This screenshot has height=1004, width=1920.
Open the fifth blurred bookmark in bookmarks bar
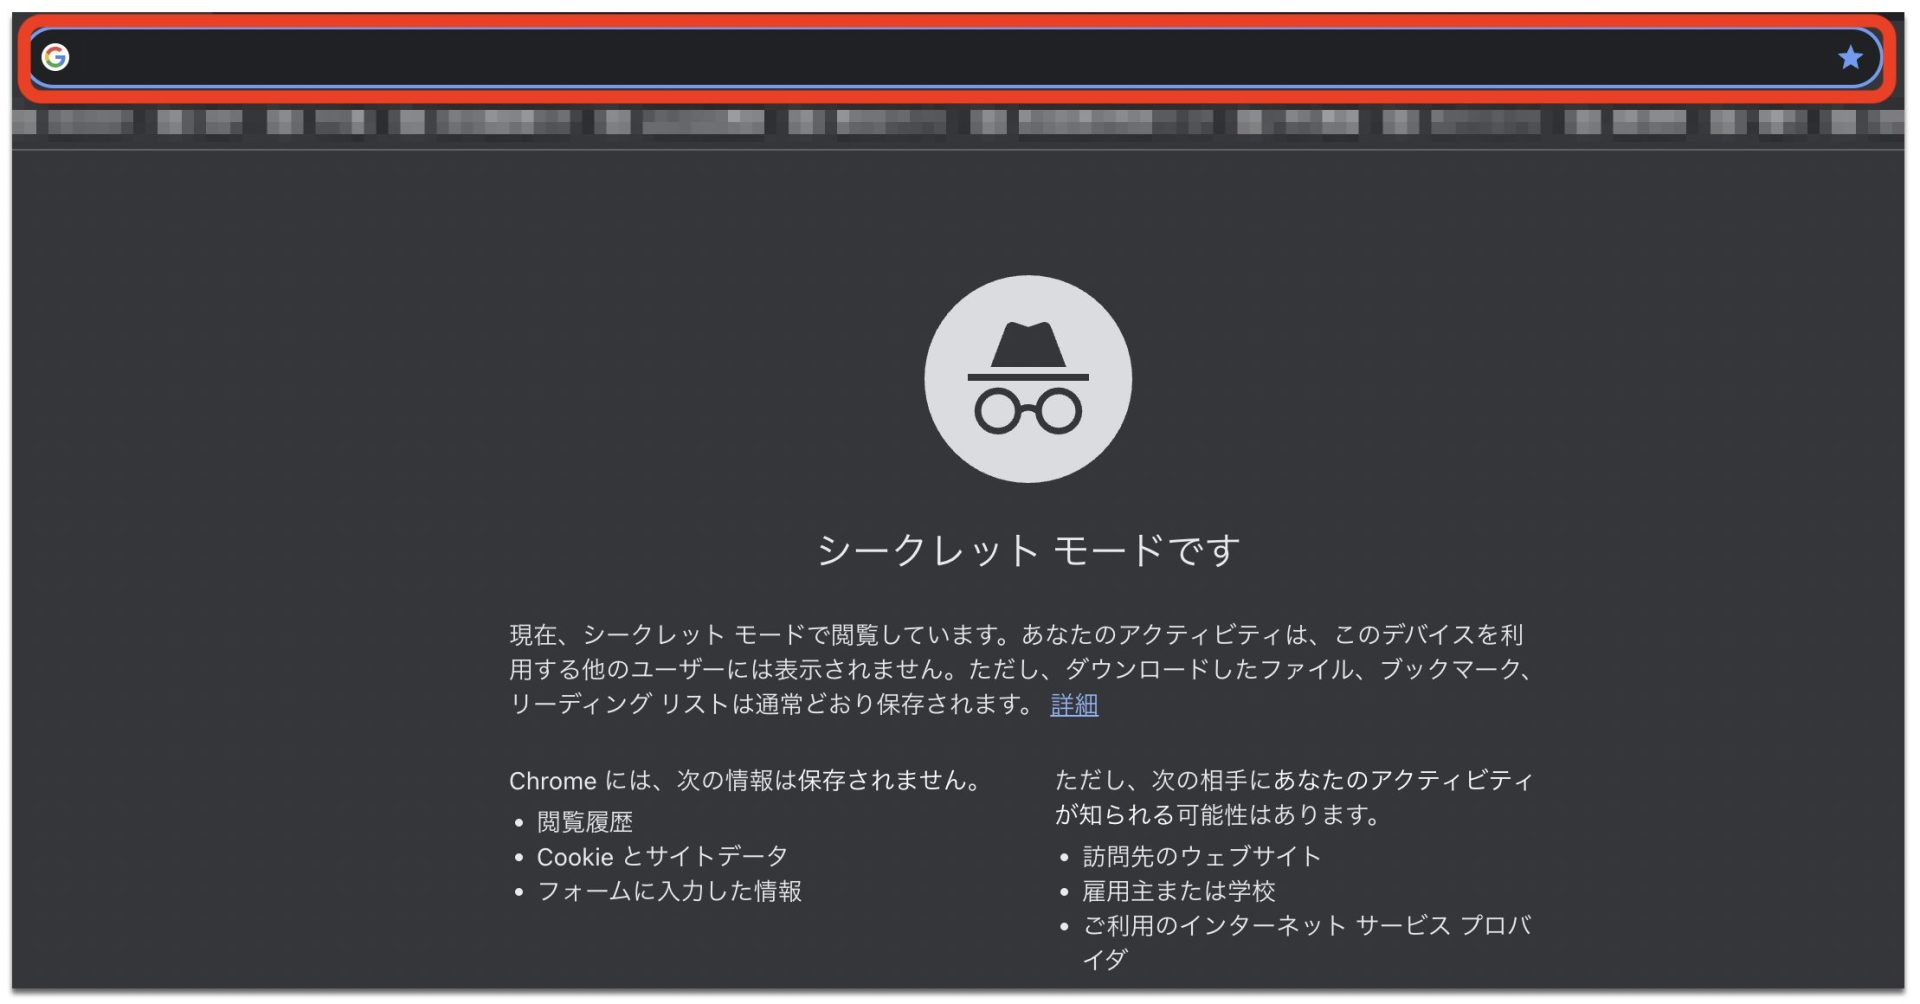680,122
